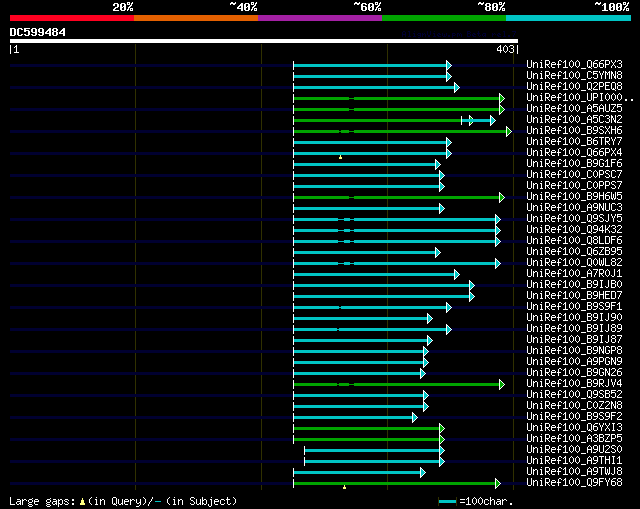Click the UniRef100_B6TRY7 text
This screenshot has height=509, width=640.
point(574,142)
